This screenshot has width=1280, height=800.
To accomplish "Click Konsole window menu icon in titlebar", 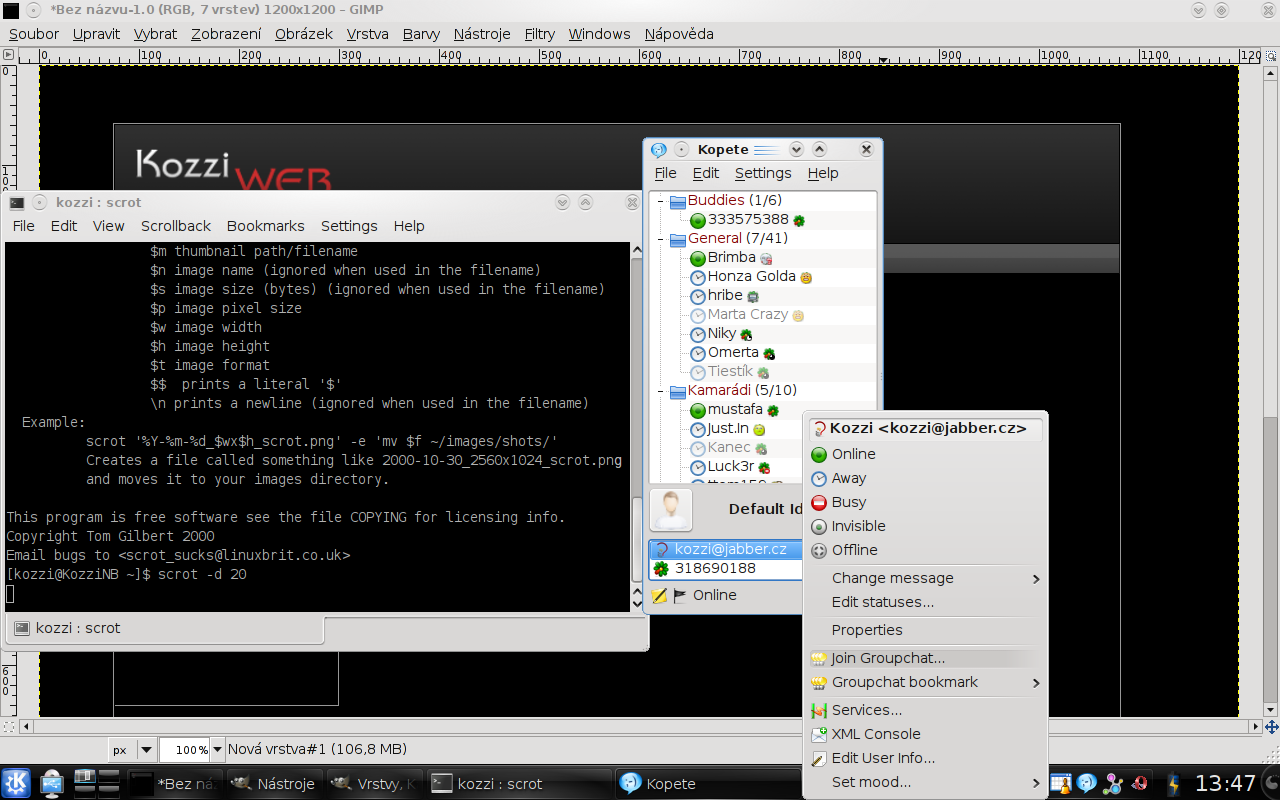I will (x=18, y=202).
